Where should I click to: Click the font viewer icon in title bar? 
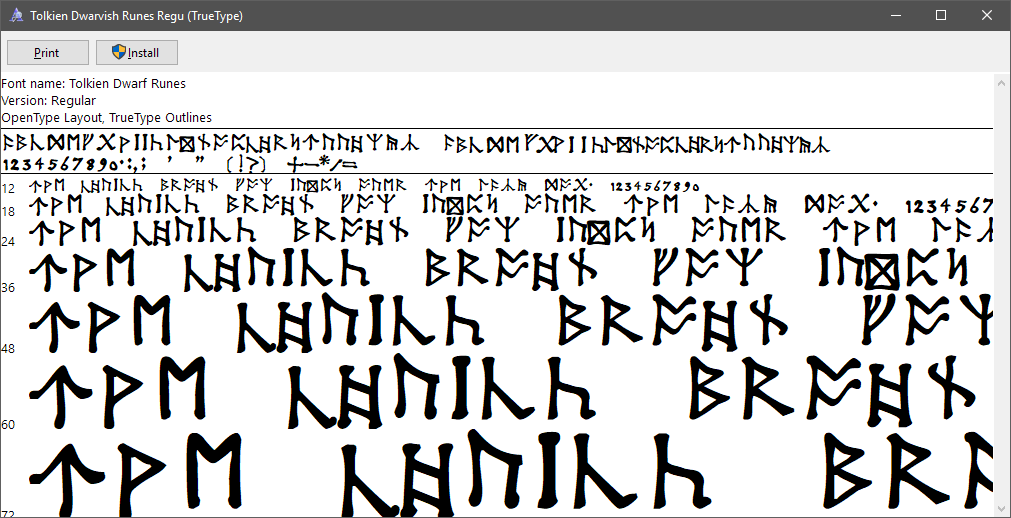(17, 15)
